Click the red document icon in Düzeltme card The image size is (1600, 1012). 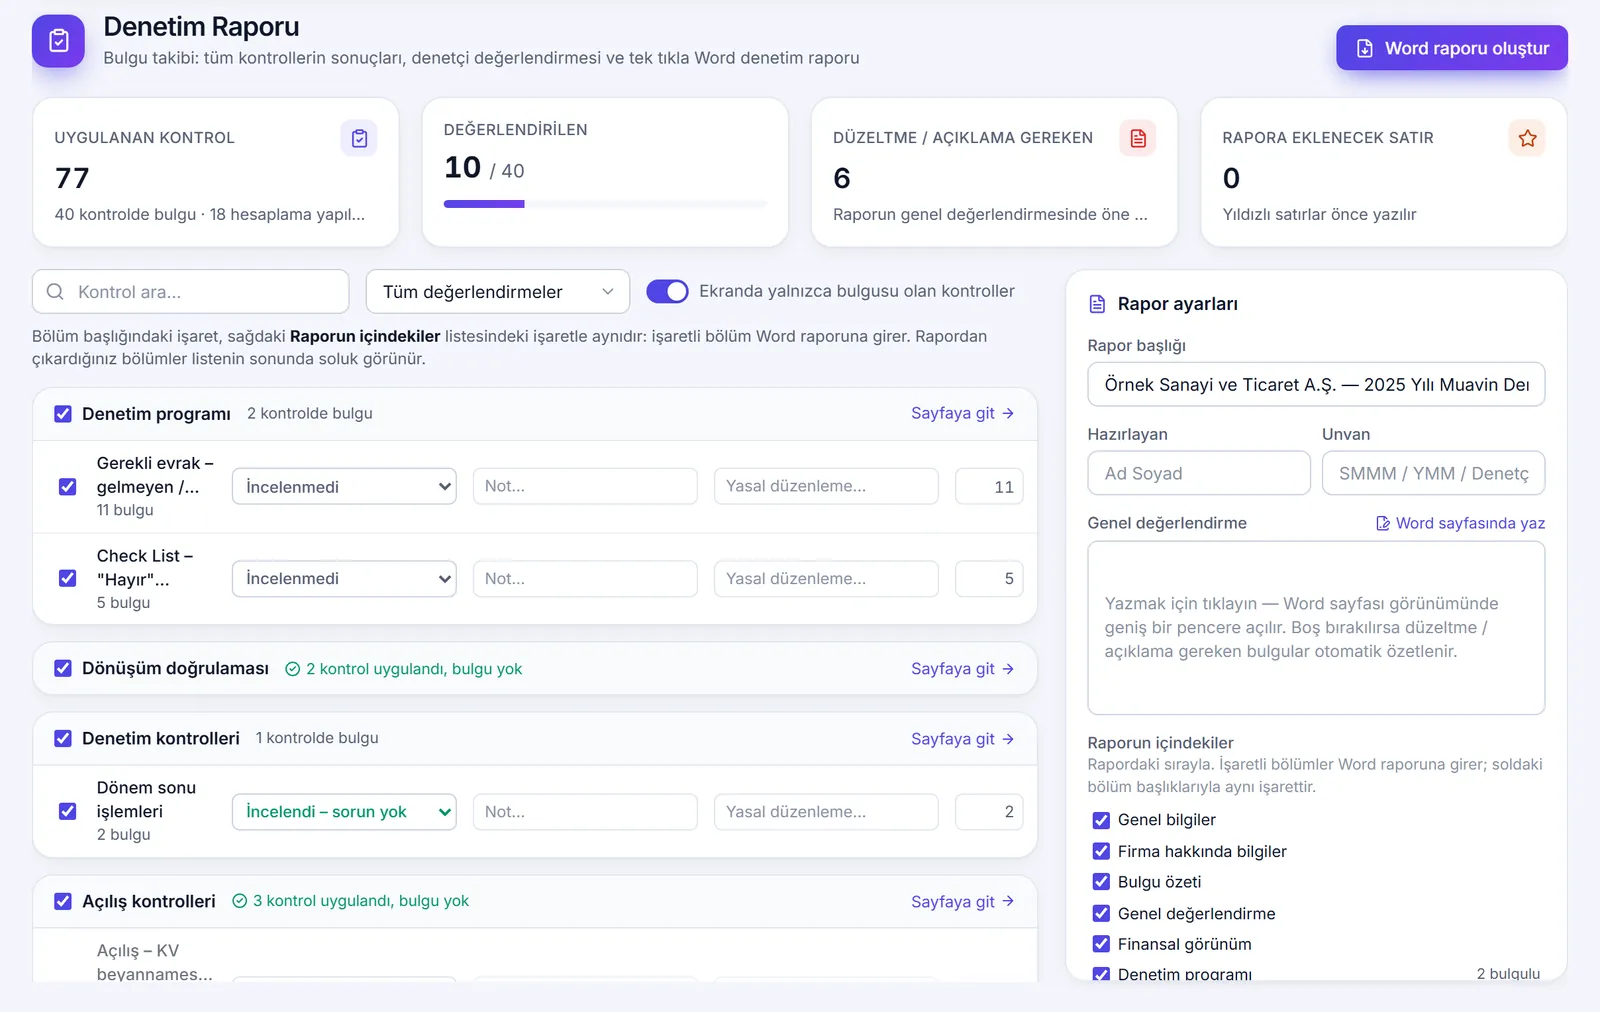1138,138
